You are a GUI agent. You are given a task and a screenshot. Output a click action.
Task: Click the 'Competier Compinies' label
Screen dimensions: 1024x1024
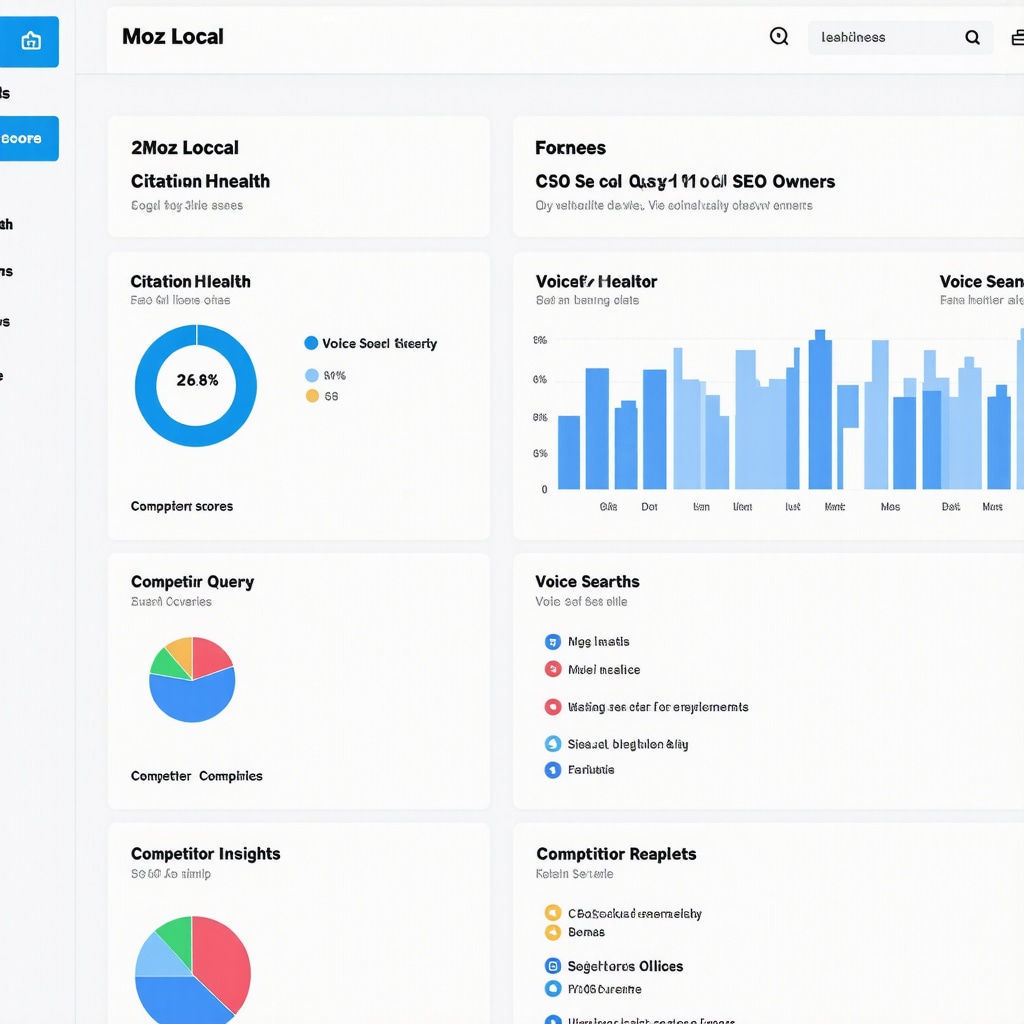(197, 776)
